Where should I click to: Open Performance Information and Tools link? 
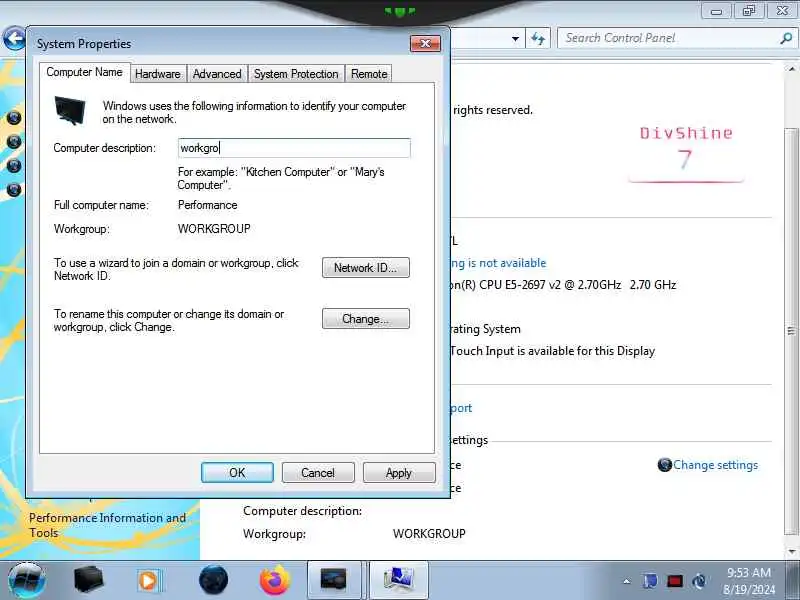coord(107,525)
